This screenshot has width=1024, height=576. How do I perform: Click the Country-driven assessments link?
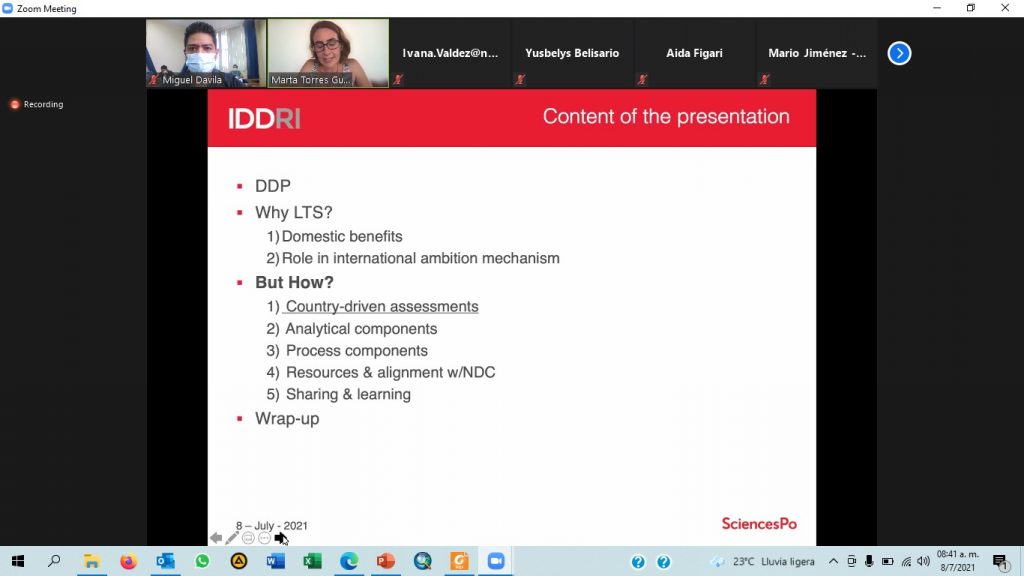point(381,307)
